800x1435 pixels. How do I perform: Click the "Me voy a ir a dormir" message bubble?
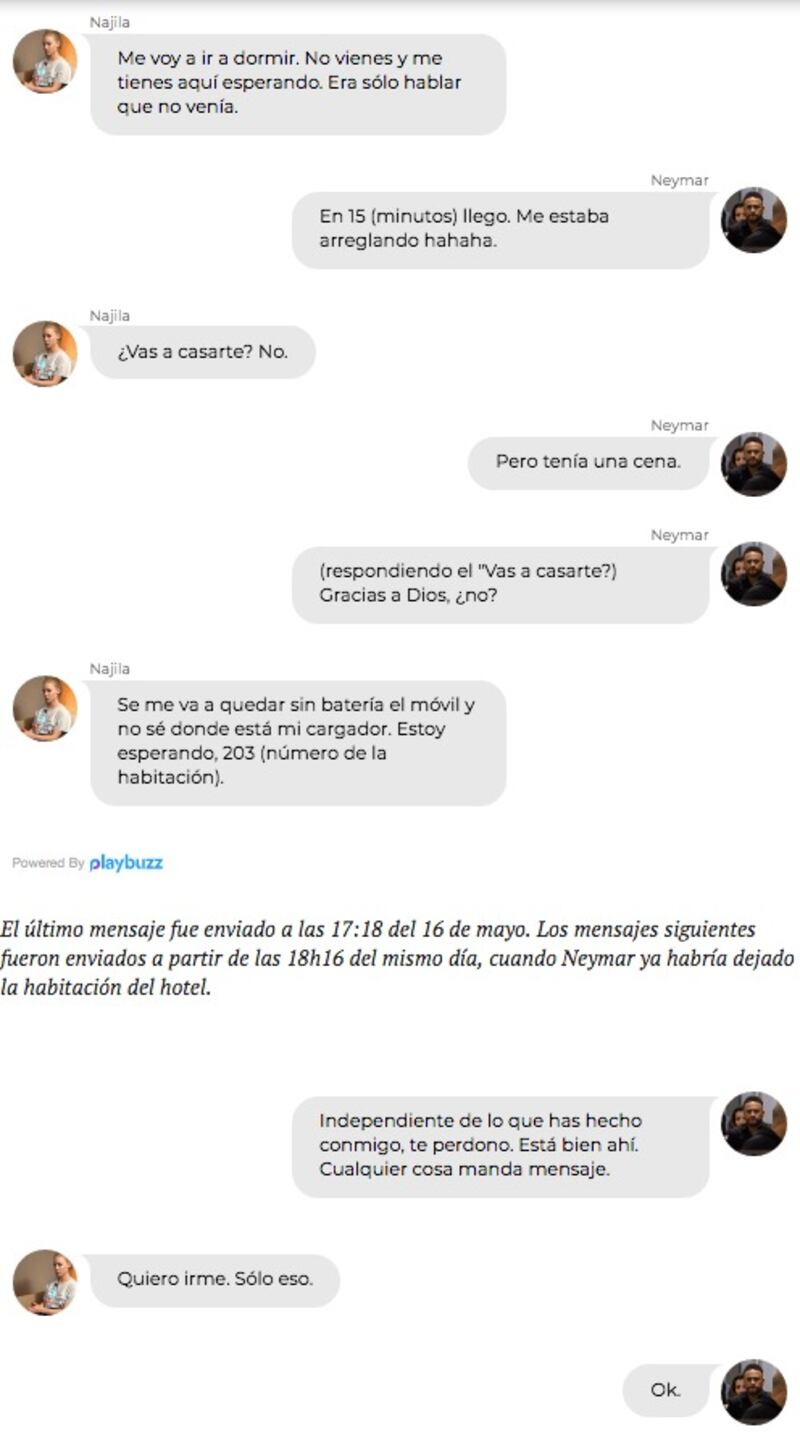tap(298, 84)
